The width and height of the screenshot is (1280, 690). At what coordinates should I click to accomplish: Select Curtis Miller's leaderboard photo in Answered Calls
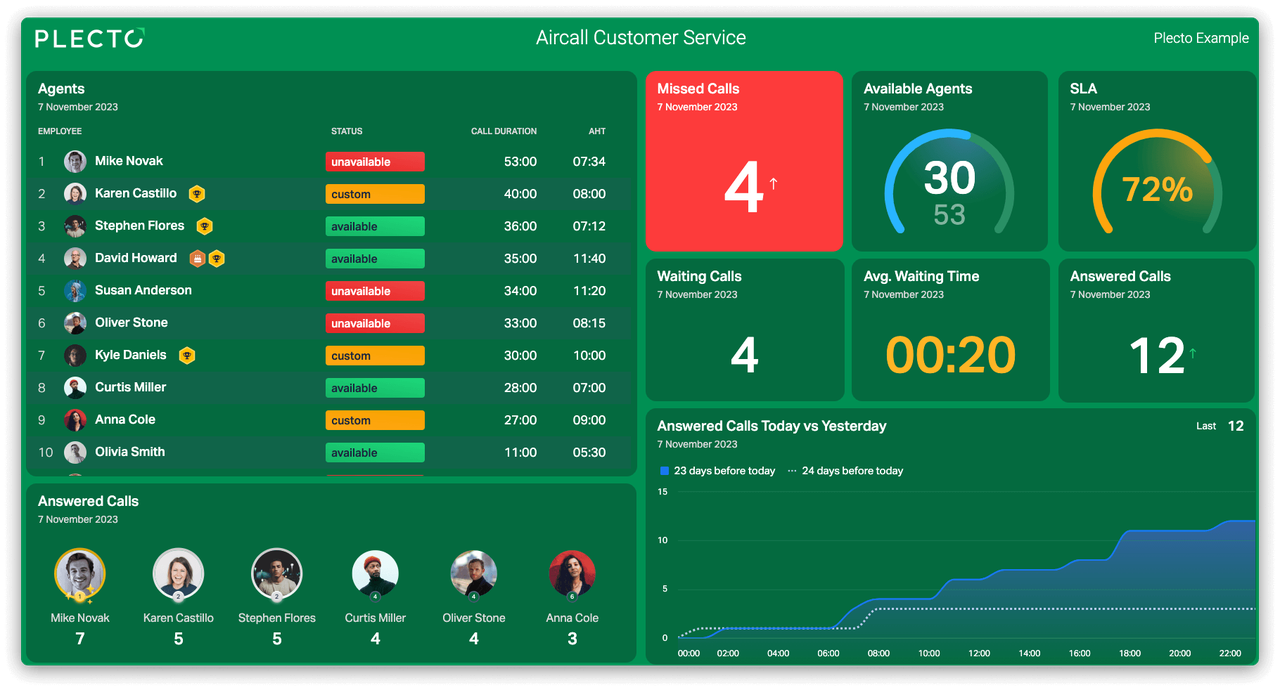tap(375, 574)
